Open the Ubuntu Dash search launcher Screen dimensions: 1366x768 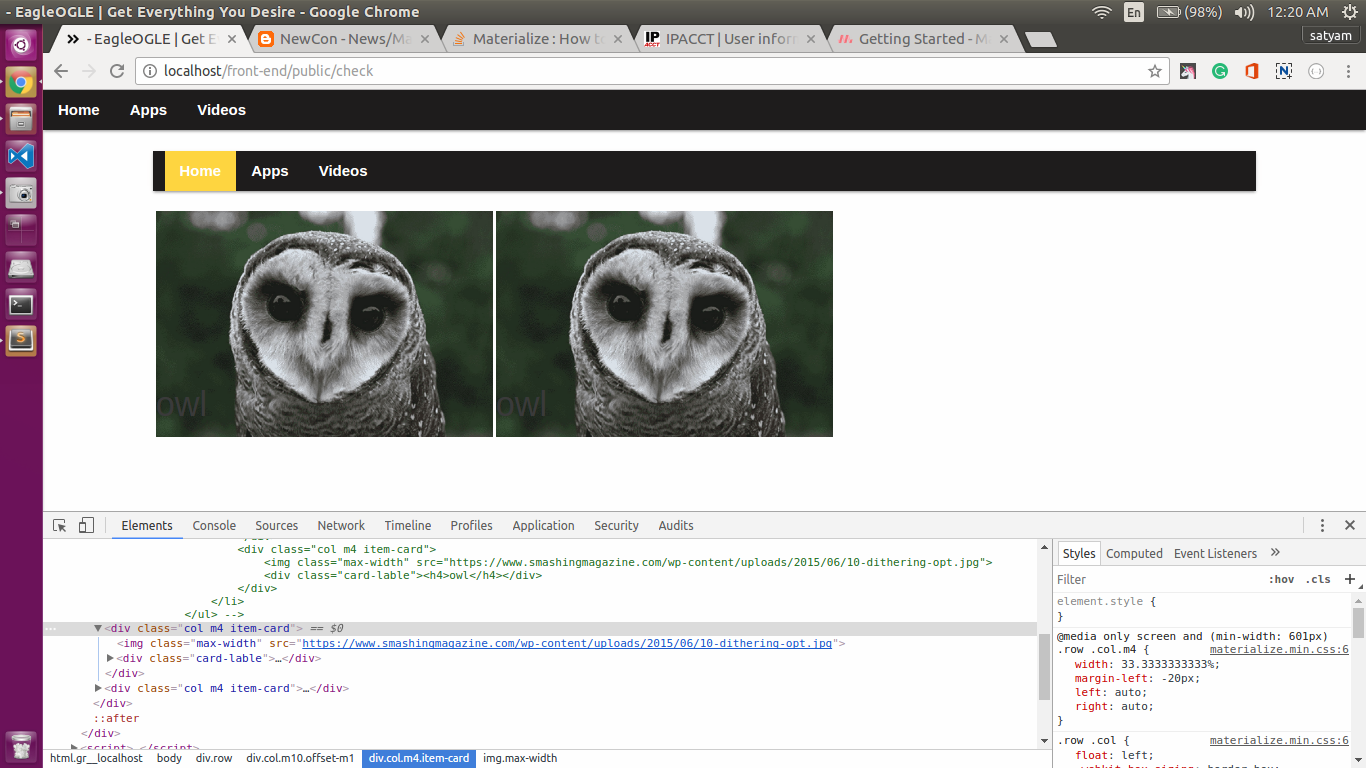coord(22,45)
